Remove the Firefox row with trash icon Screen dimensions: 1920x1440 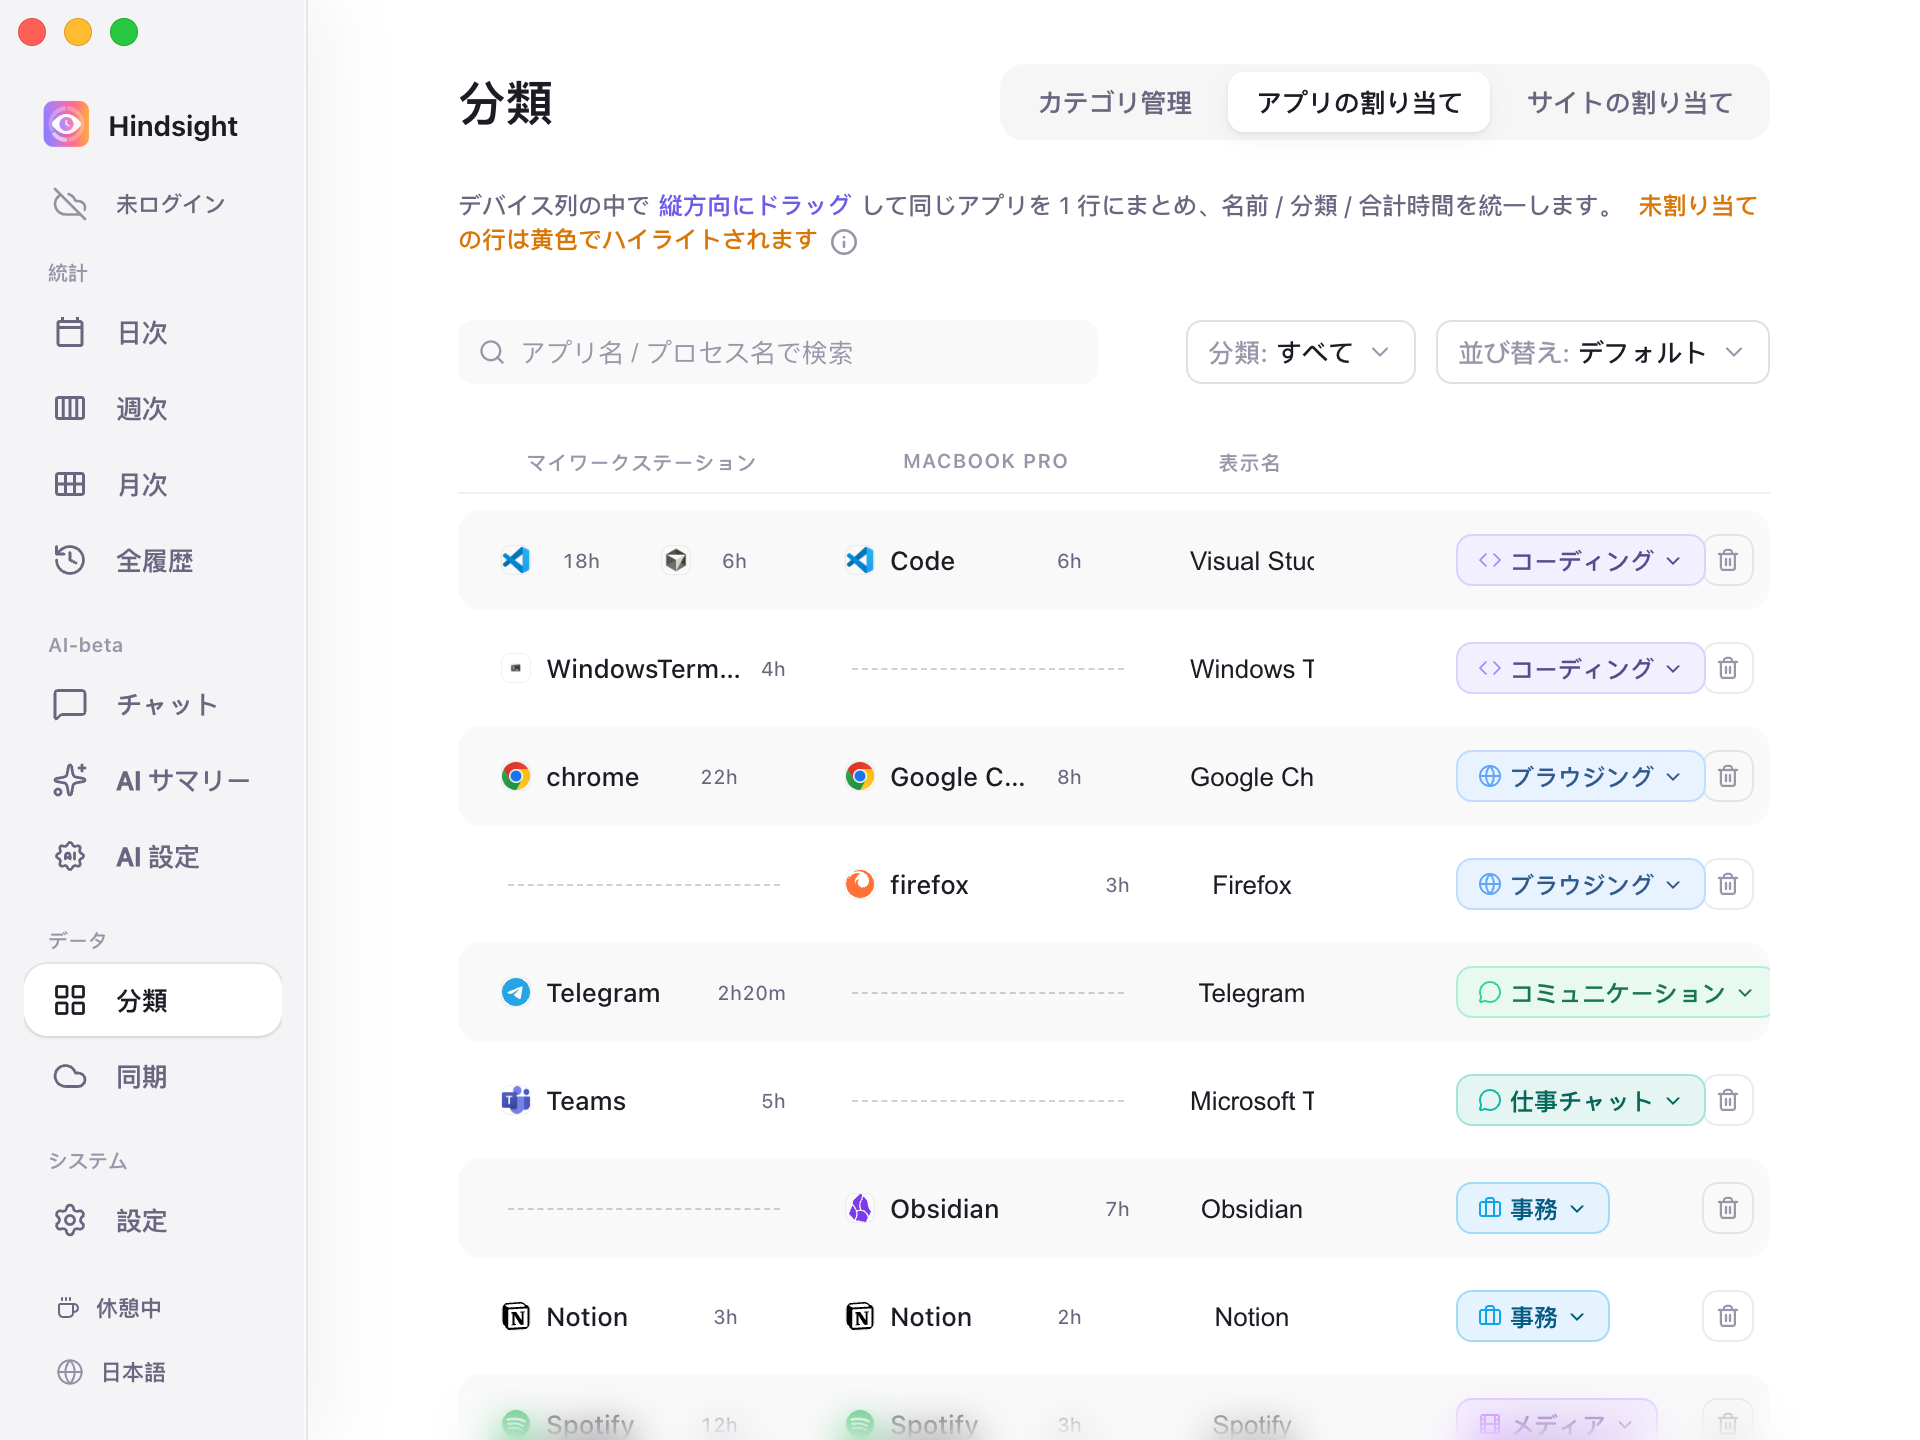(1727, 884)
